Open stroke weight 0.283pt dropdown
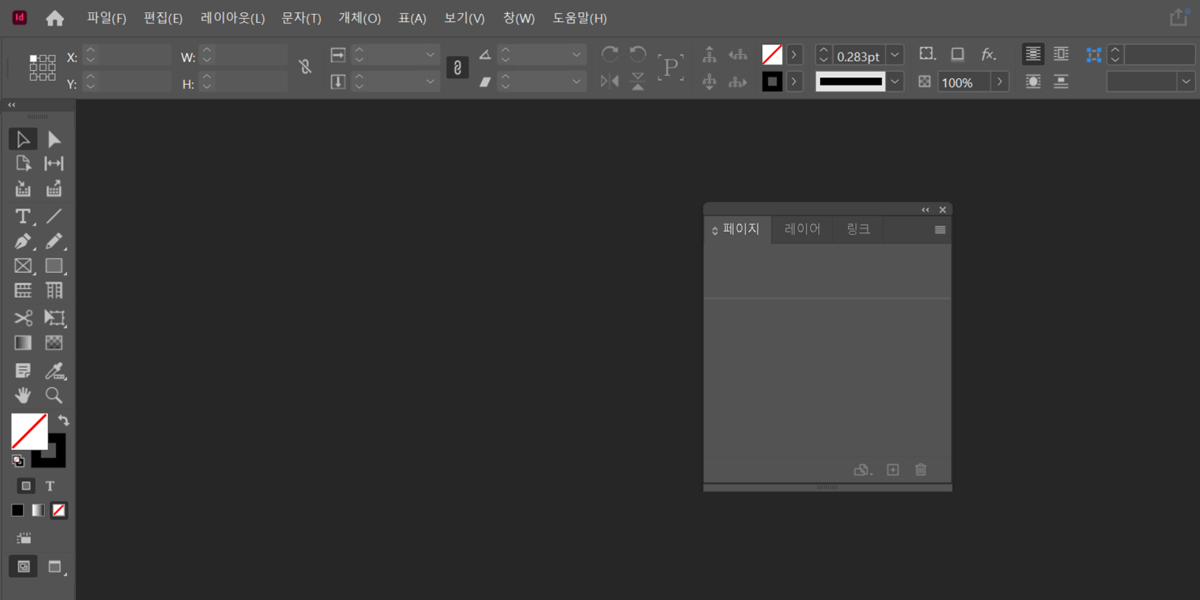This screenshot has width=1200, height=600. pyautogui.click(x=894, y=55)
